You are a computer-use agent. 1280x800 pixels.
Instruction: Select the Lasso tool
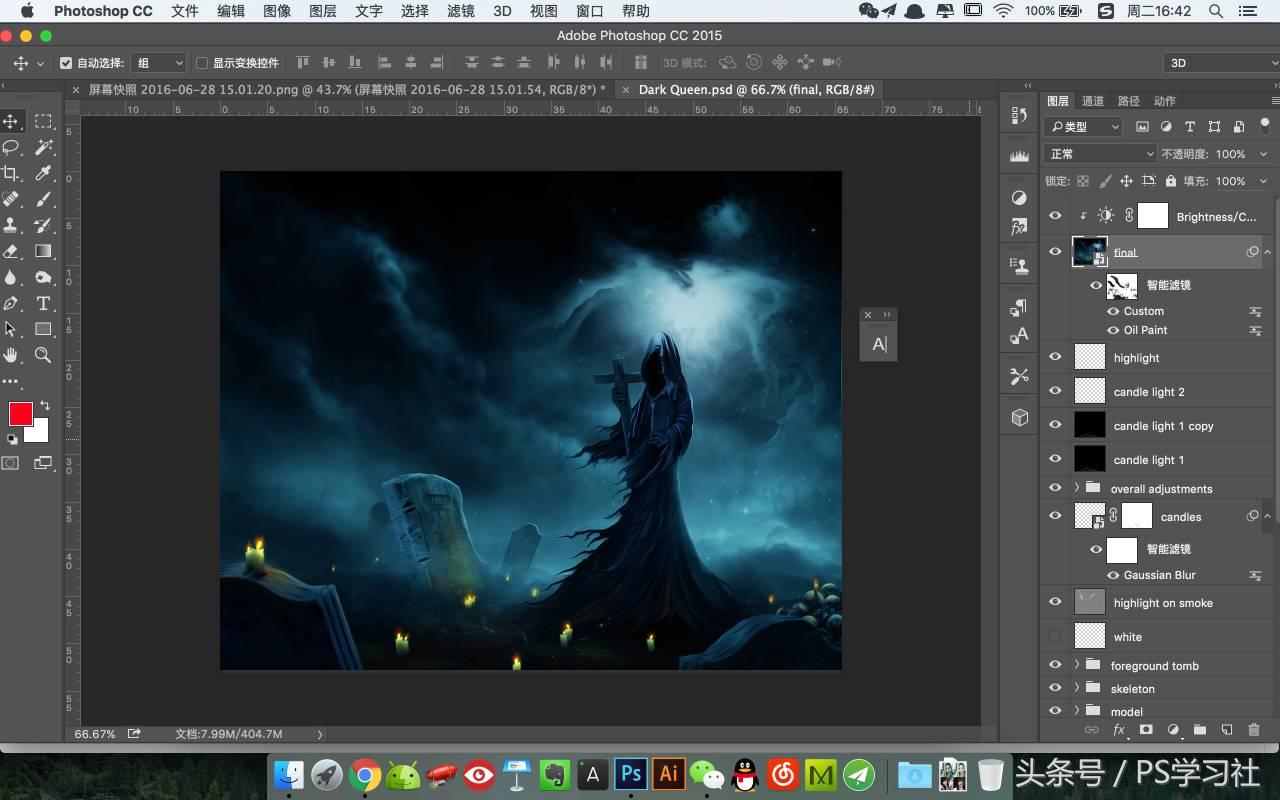click(13, 147)
